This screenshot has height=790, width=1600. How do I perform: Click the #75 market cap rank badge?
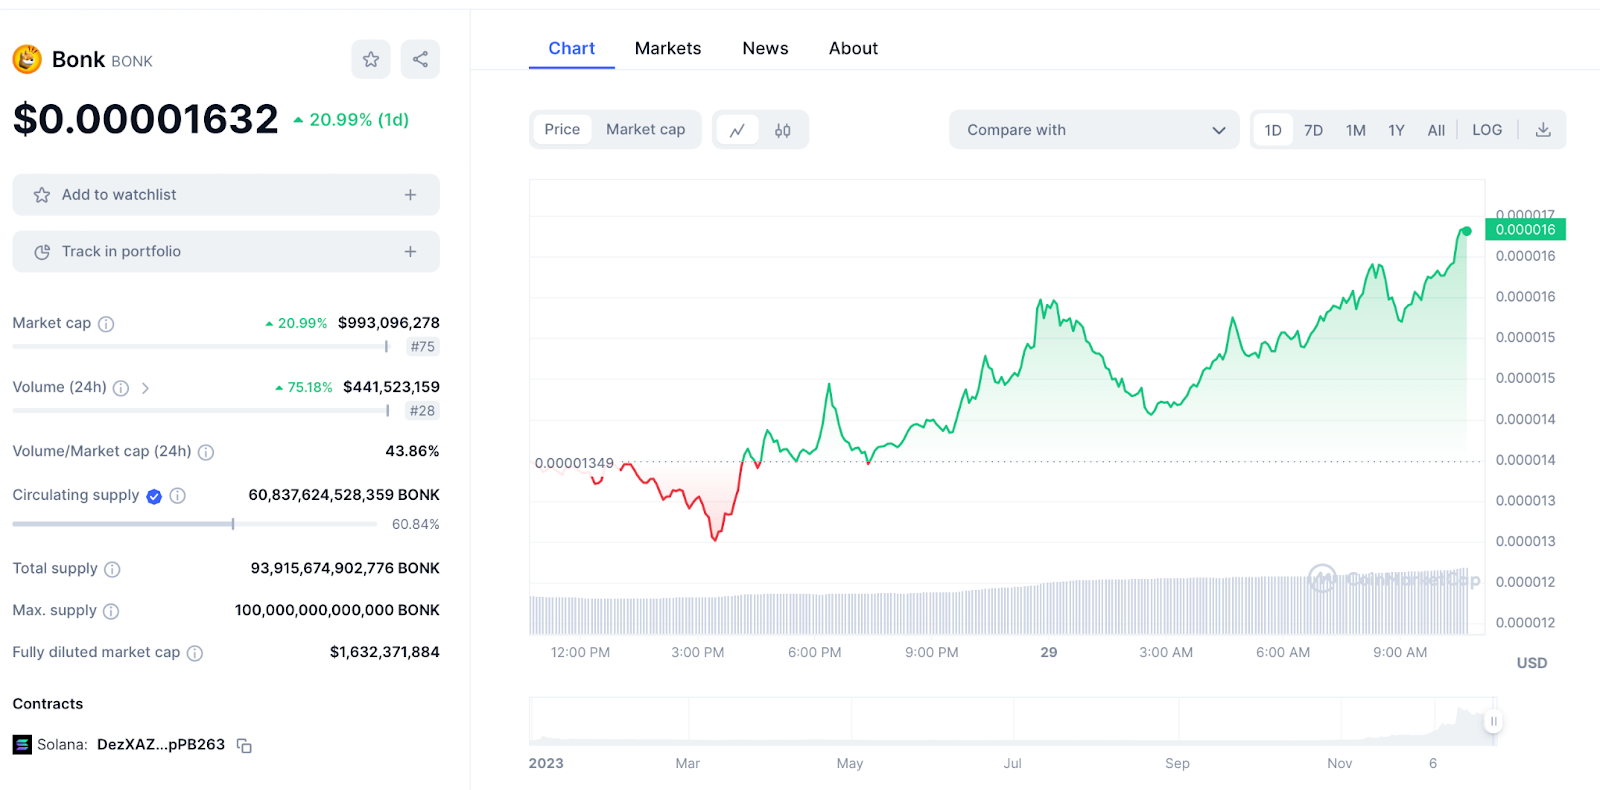[x=423, y=347]
